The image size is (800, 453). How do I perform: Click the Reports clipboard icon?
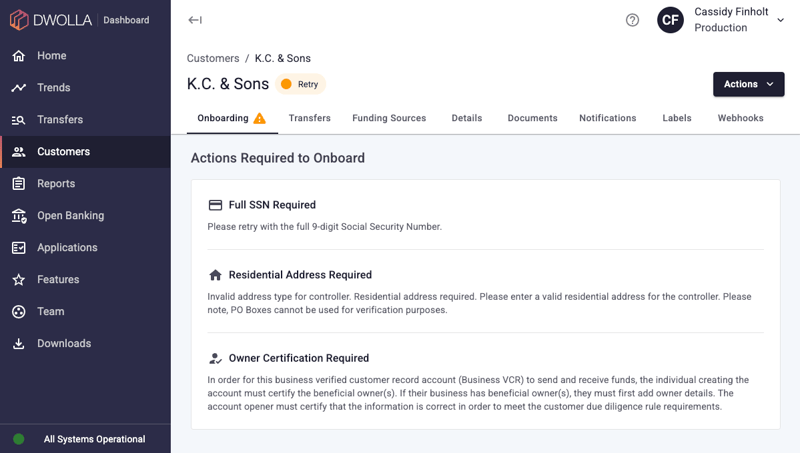tap(19, 184)
